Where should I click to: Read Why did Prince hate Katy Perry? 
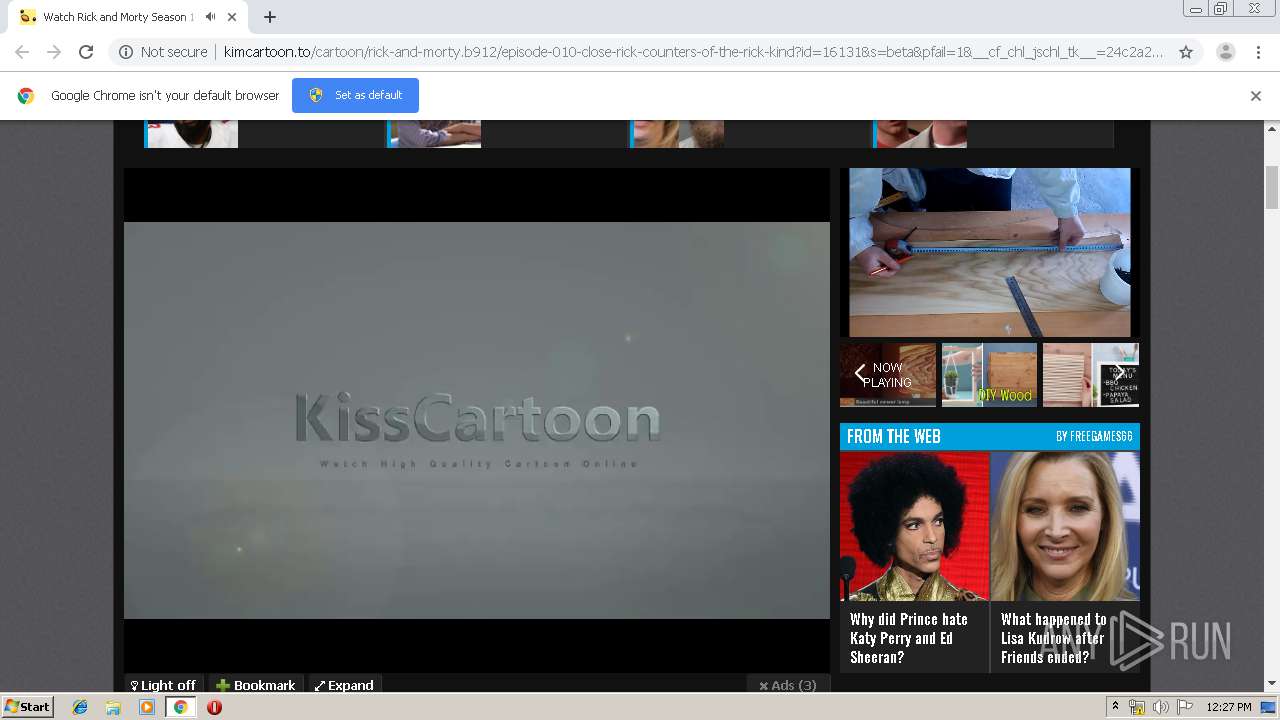(909, 638)
